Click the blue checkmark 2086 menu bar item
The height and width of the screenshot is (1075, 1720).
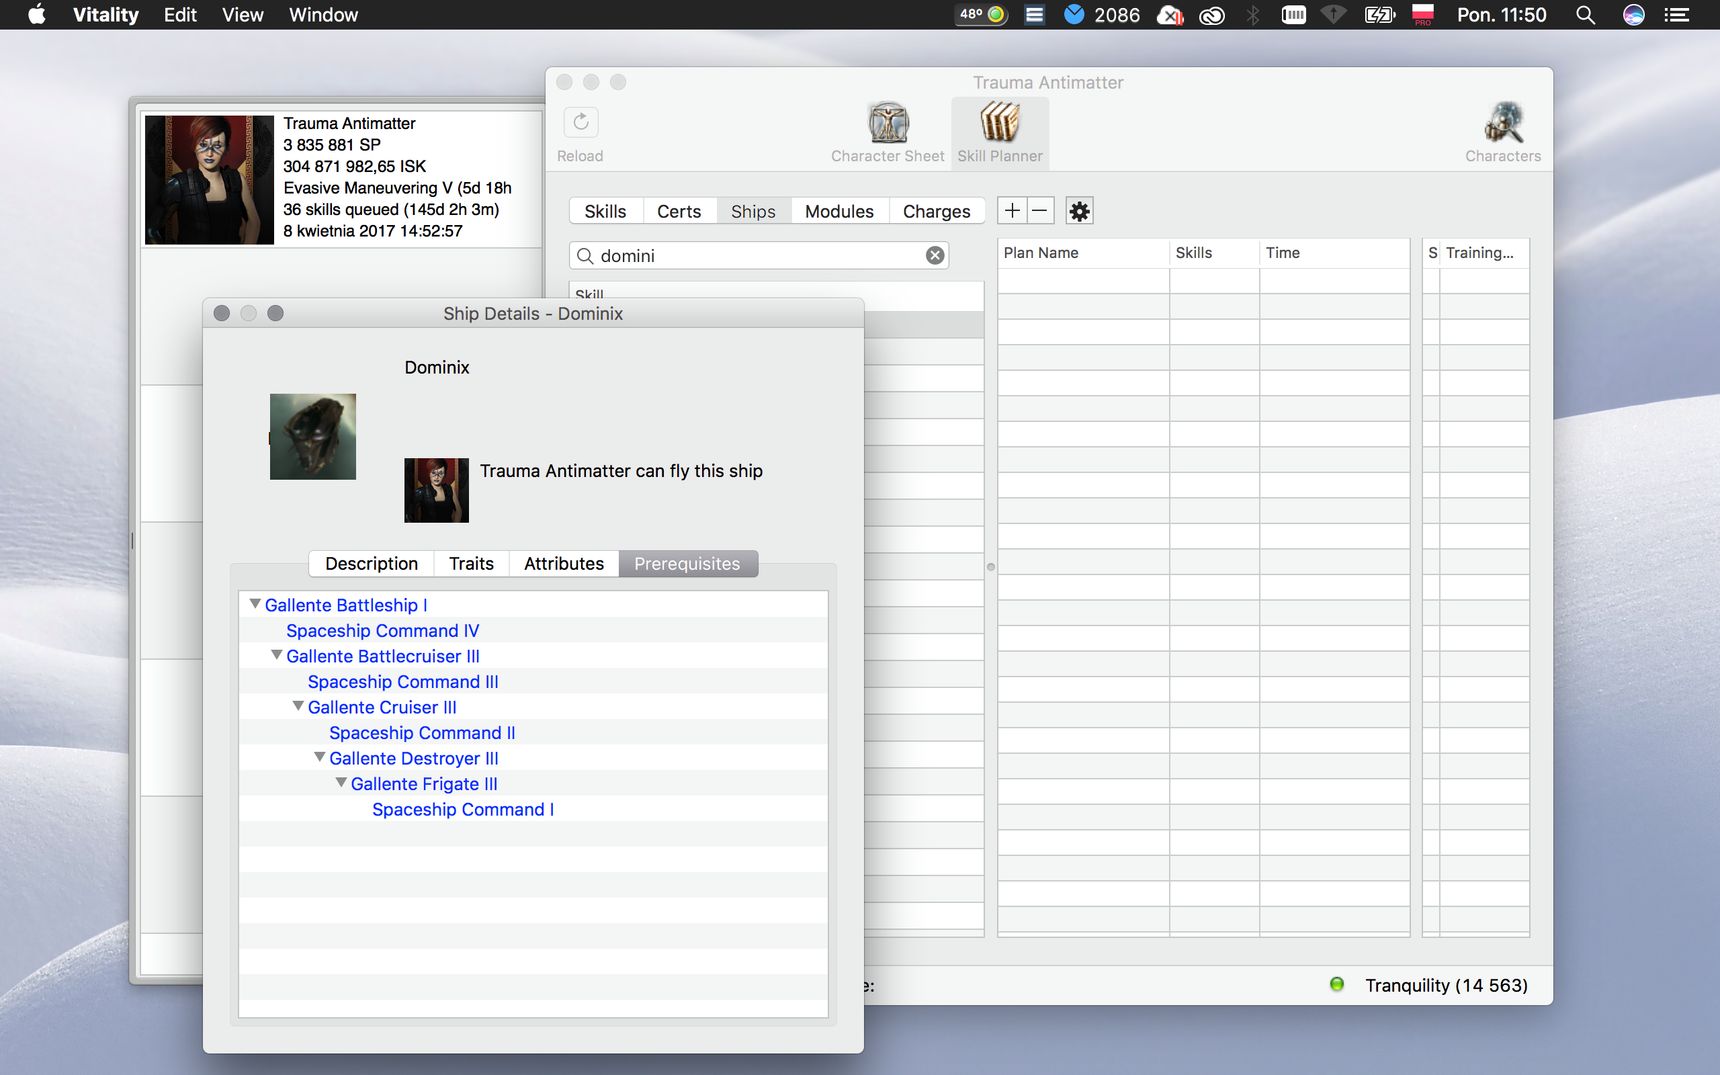pos(1102,15)
